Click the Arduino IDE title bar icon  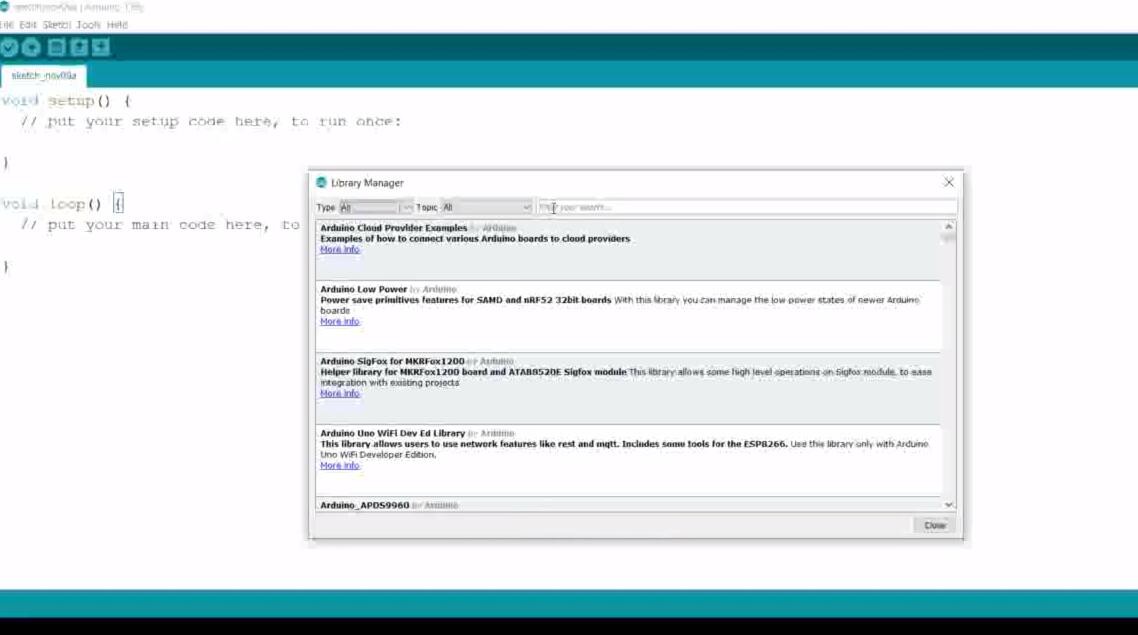click(x=4, y=7)
